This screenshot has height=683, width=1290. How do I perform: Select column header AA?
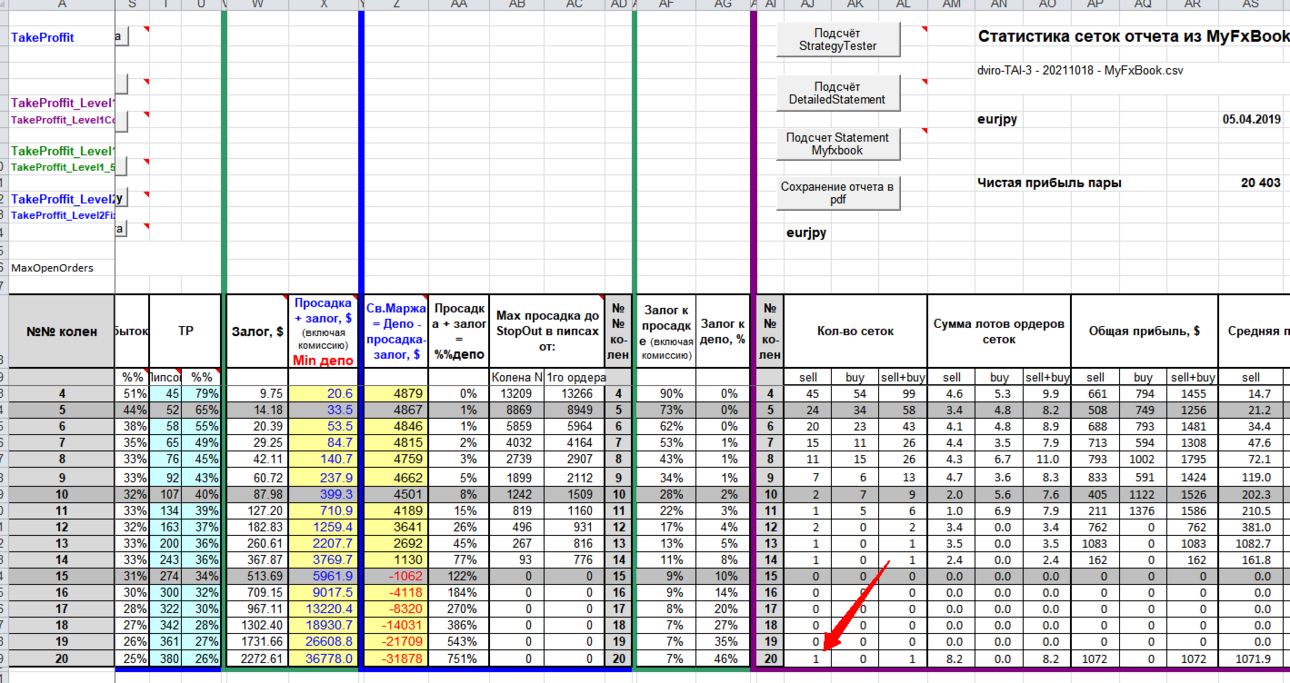[458, 5]
